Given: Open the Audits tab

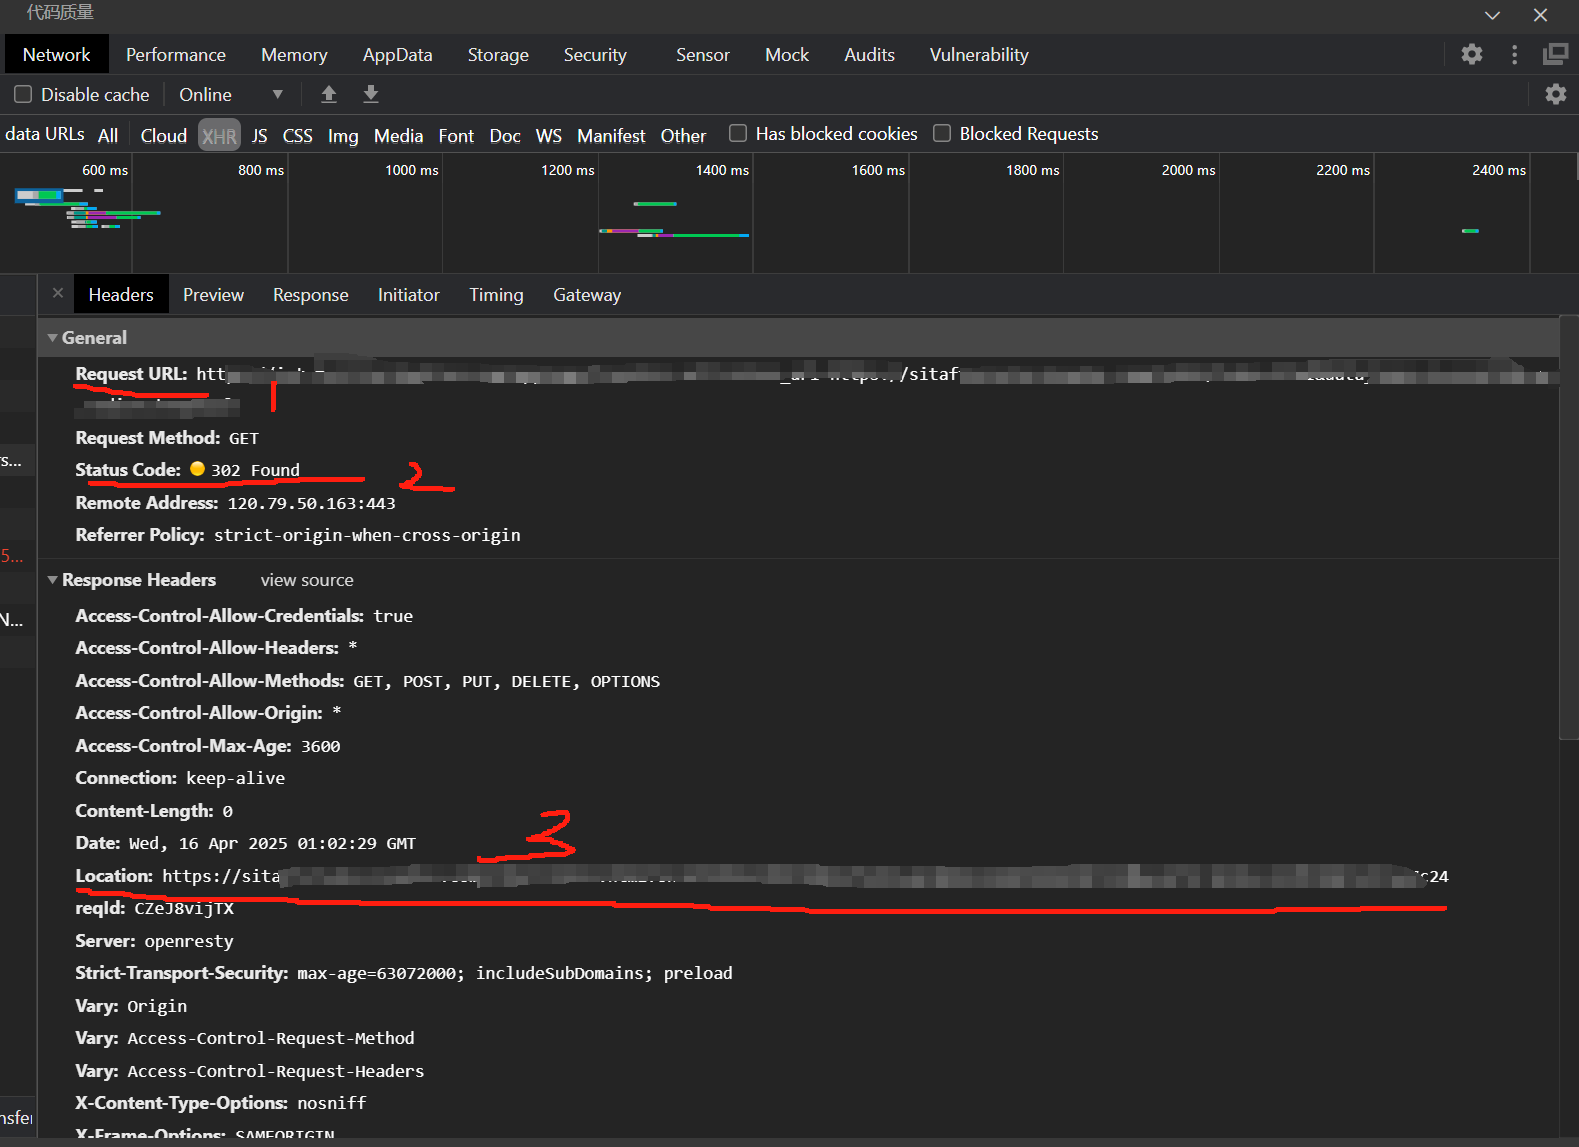Looking at the screenshot, I should click(869, 55).
